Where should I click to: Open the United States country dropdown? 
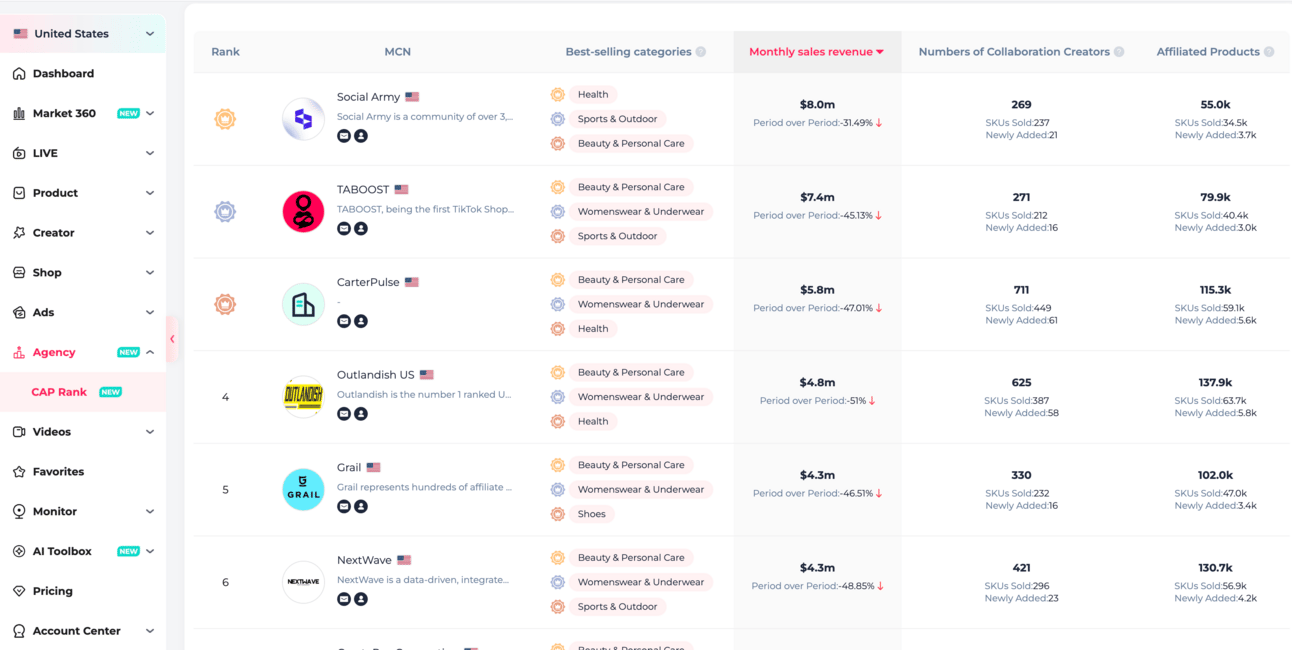(x=83, y=34)
